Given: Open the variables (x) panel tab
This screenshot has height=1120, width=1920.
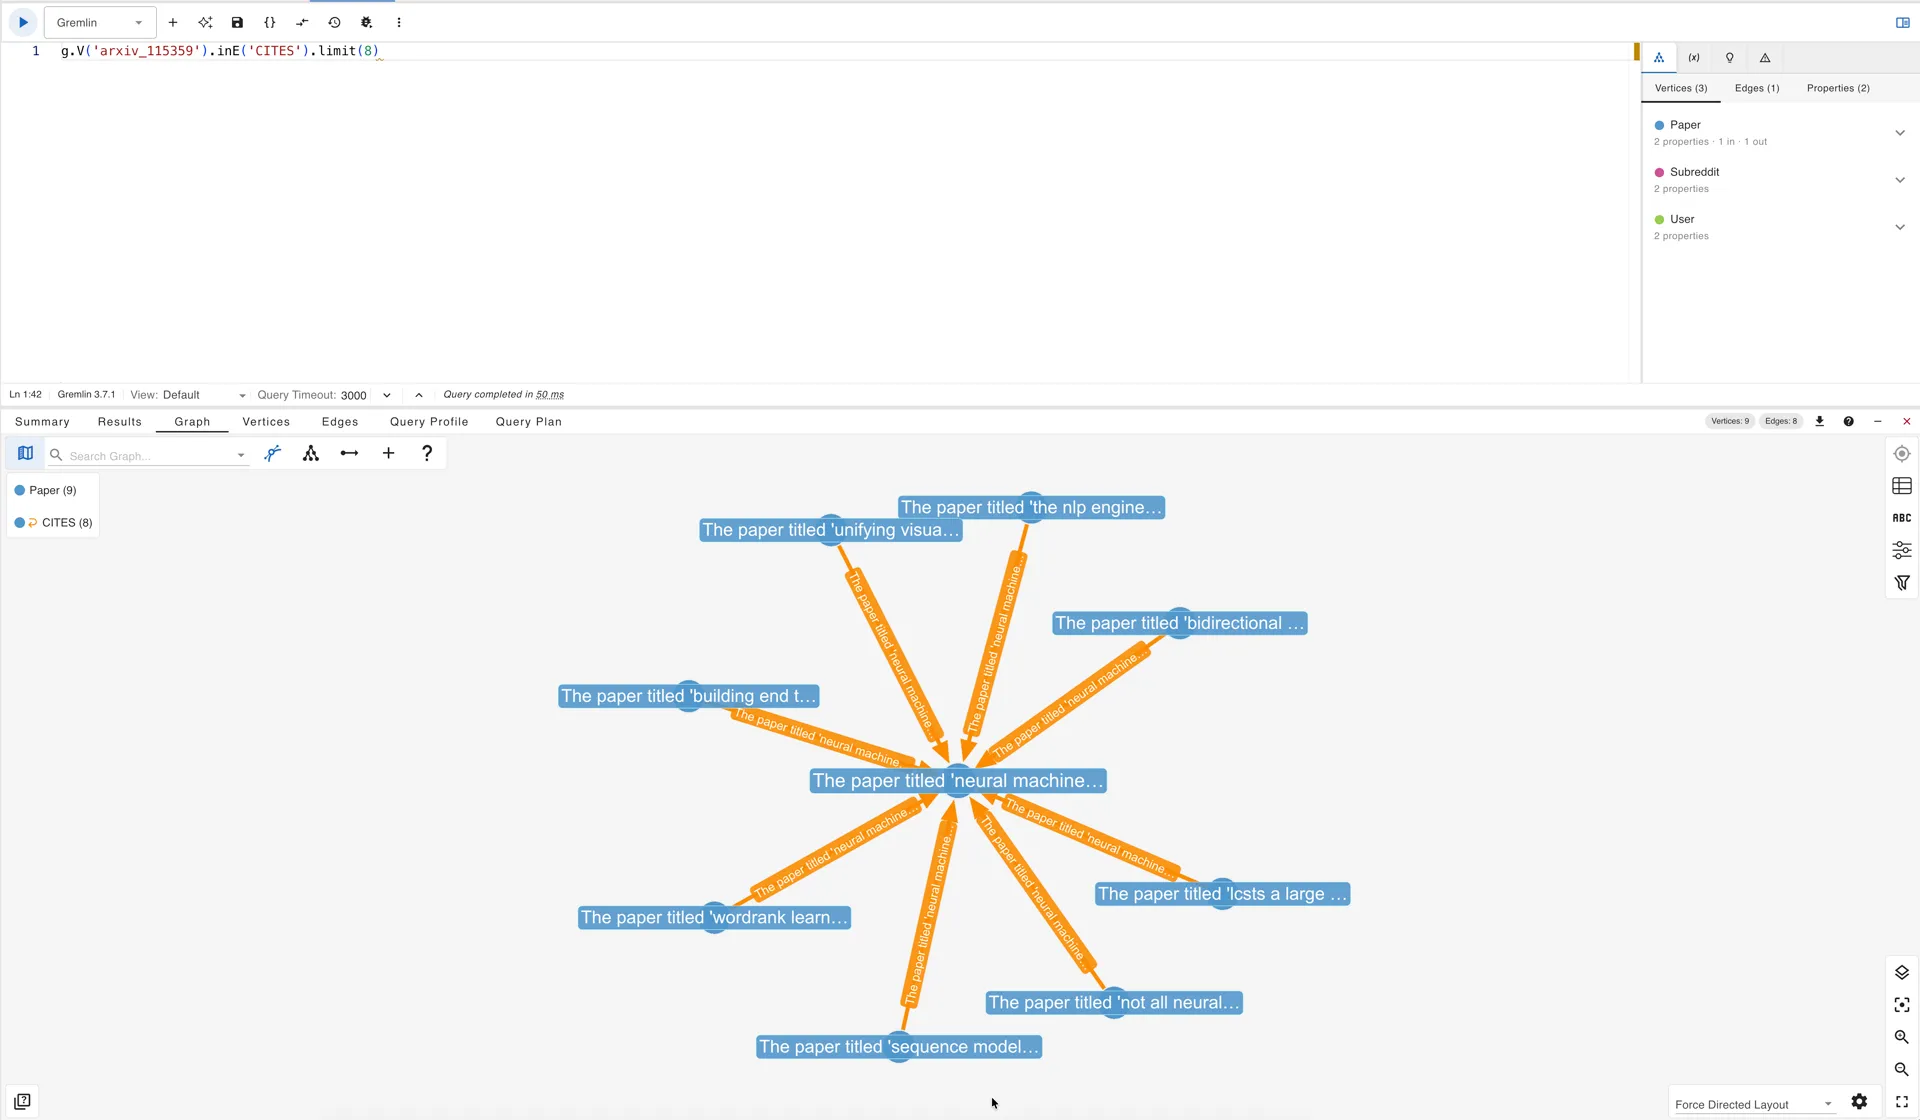Looking at the screenshot, I should pyautogui.click(x=1694, y=58).
